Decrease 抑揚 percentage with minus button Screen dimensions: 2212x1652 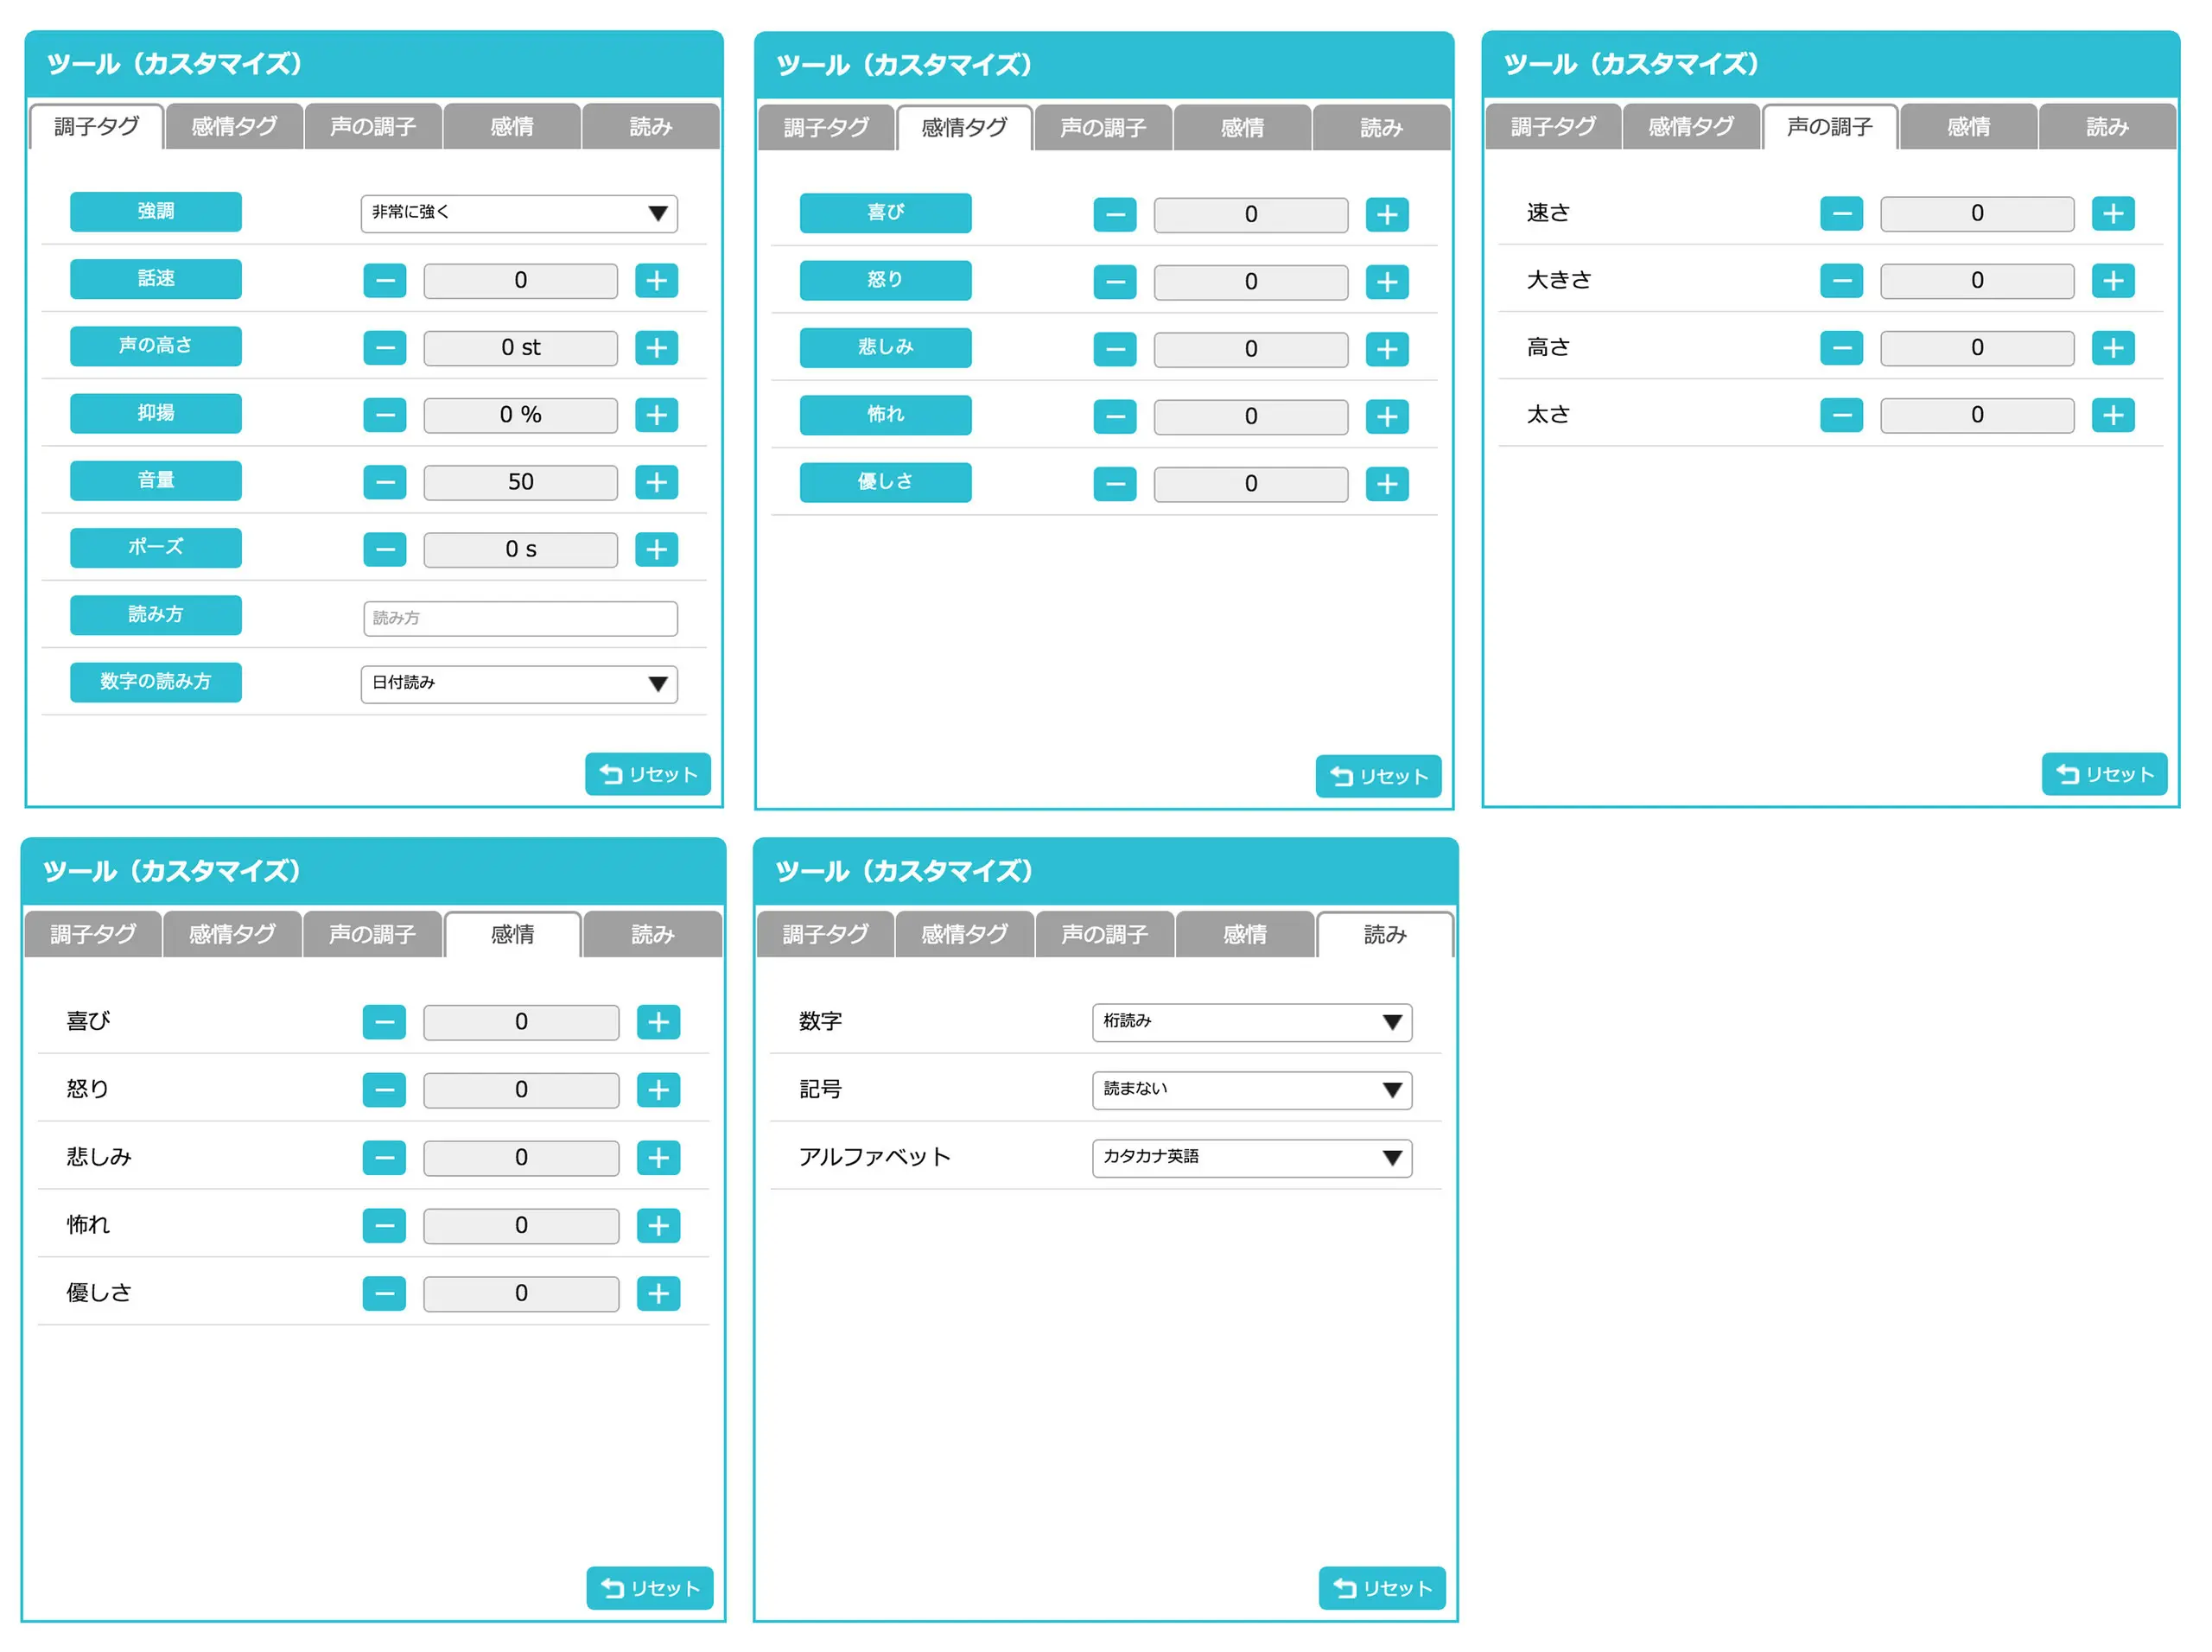tap(385, 415)
